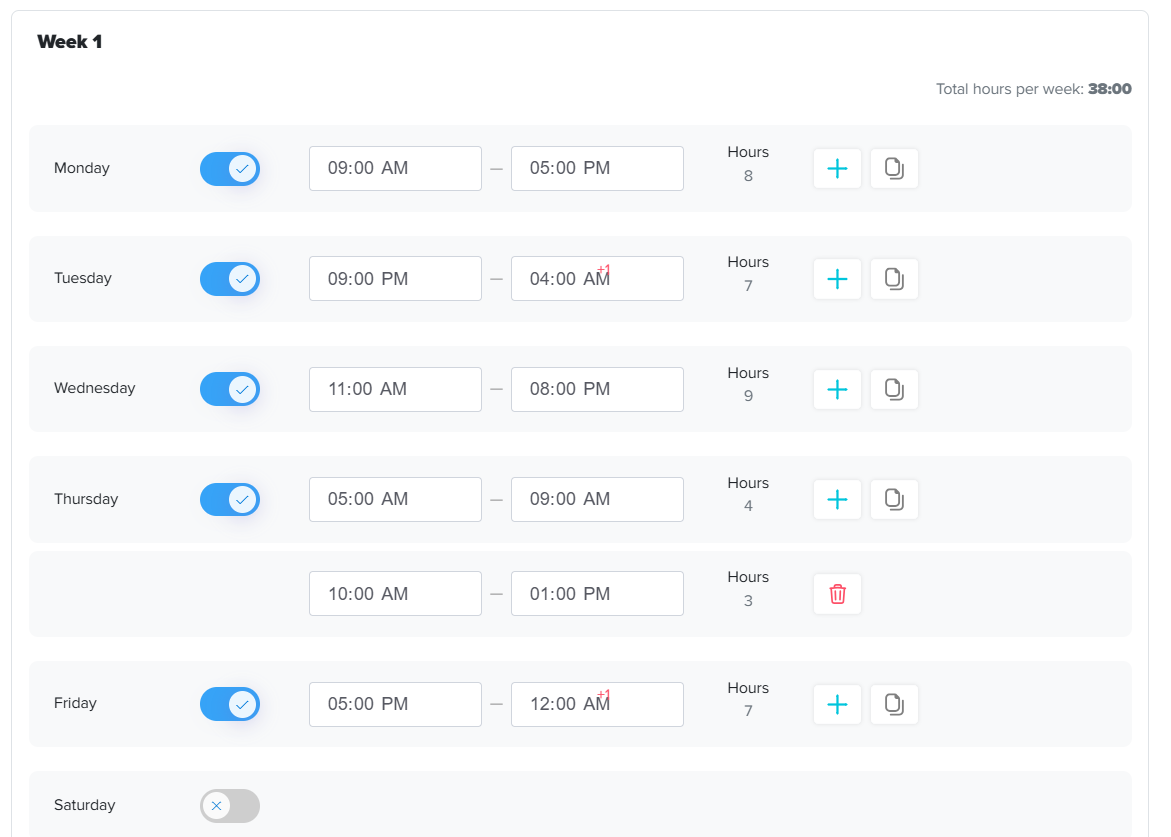Screen dimensions: 1171x837
Task: Turn off the Wednesday toggle
Action: [230, 389]
